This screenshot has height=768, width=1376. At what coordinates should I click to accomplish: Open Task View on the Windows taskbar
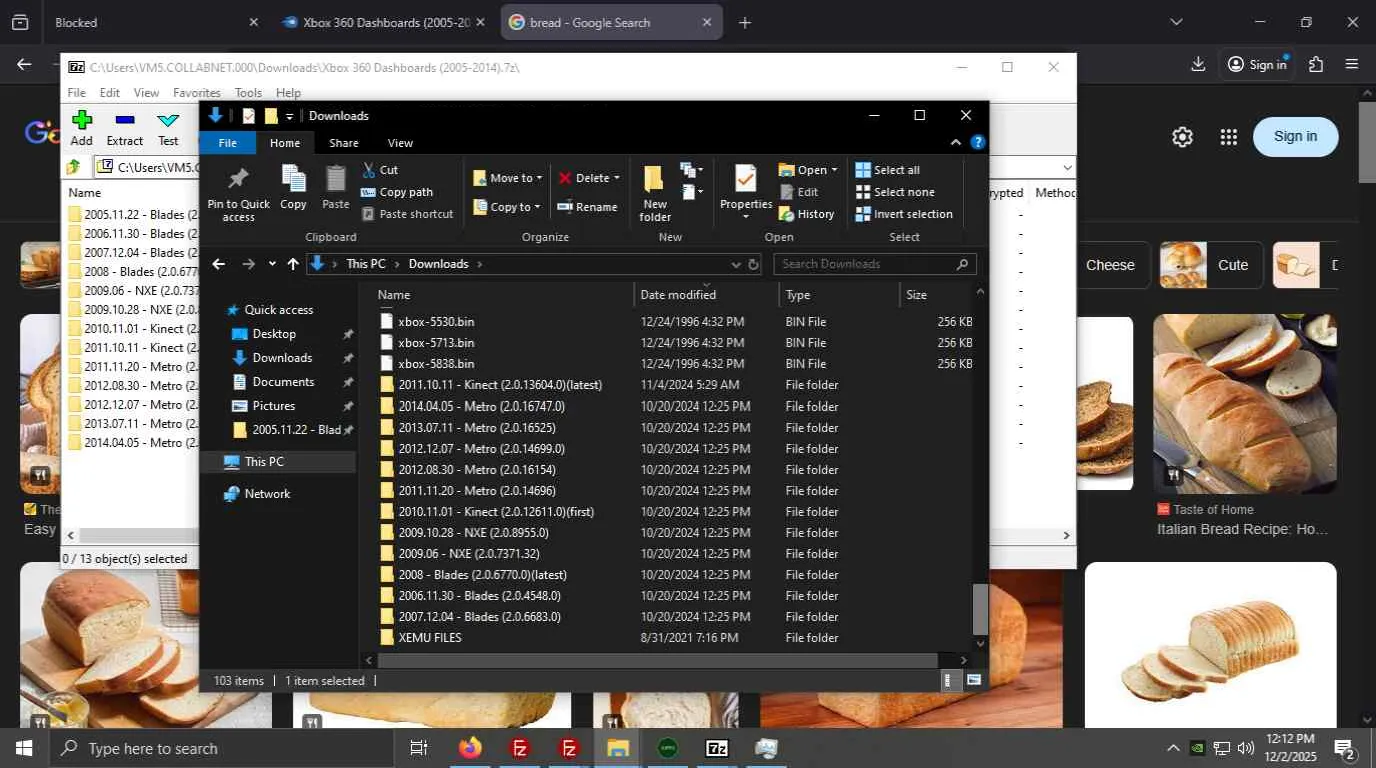pyautogui.click(x=419, y=748)
